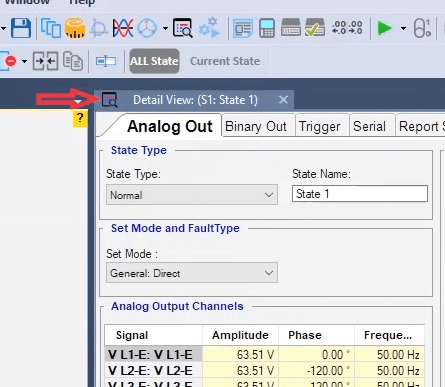The width and height of the screenshot is (445, 387).
Task: Open the measuring tape icon tool
Action: [x=75, y=28]
